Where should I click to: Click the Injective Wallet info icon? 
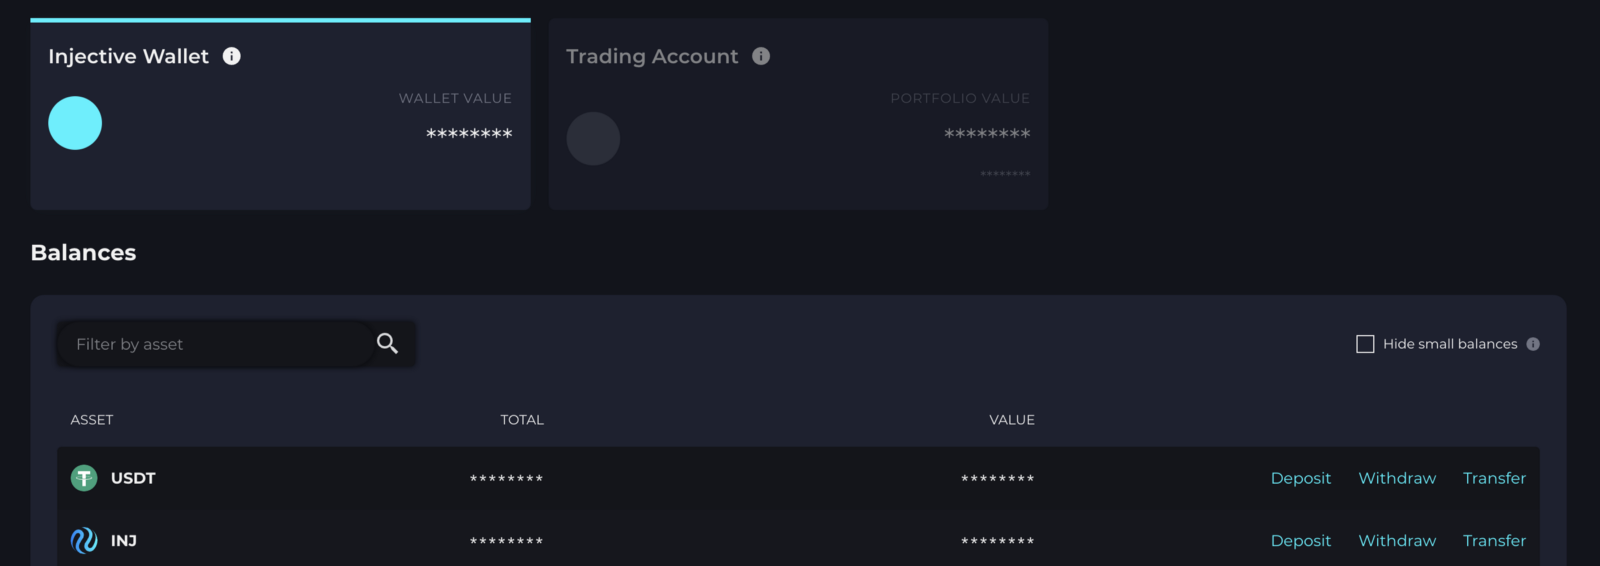(x=231, y=56)
